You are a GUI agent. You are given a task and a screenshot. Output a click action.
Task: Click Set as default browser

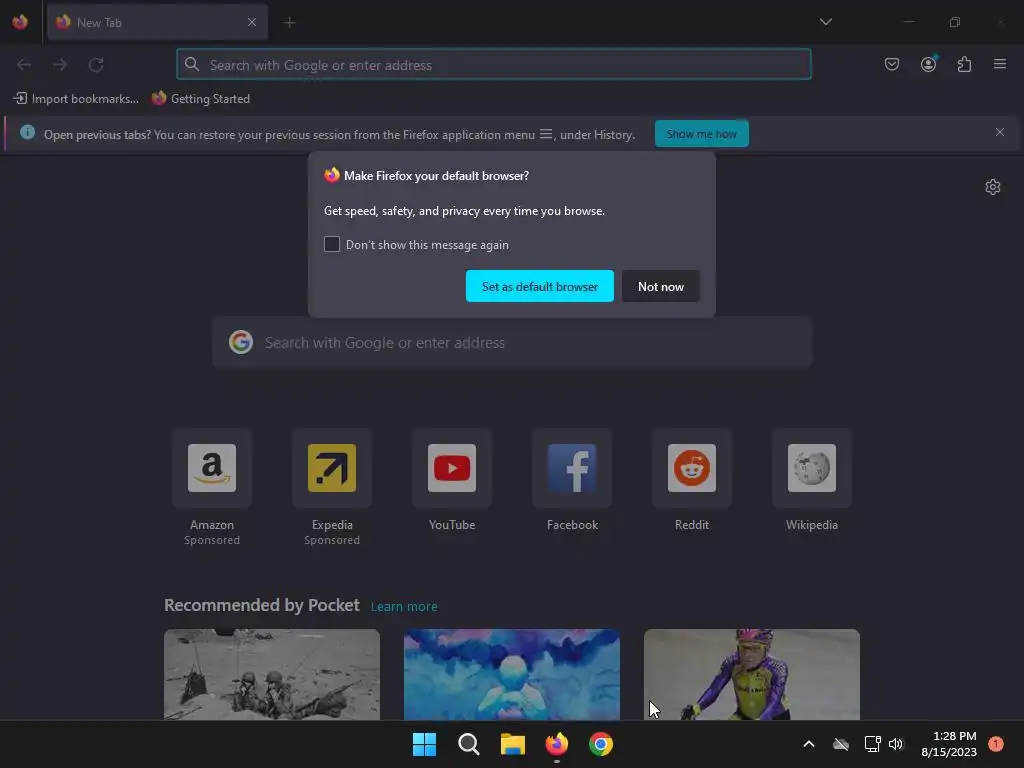click(x=539, y=286)
